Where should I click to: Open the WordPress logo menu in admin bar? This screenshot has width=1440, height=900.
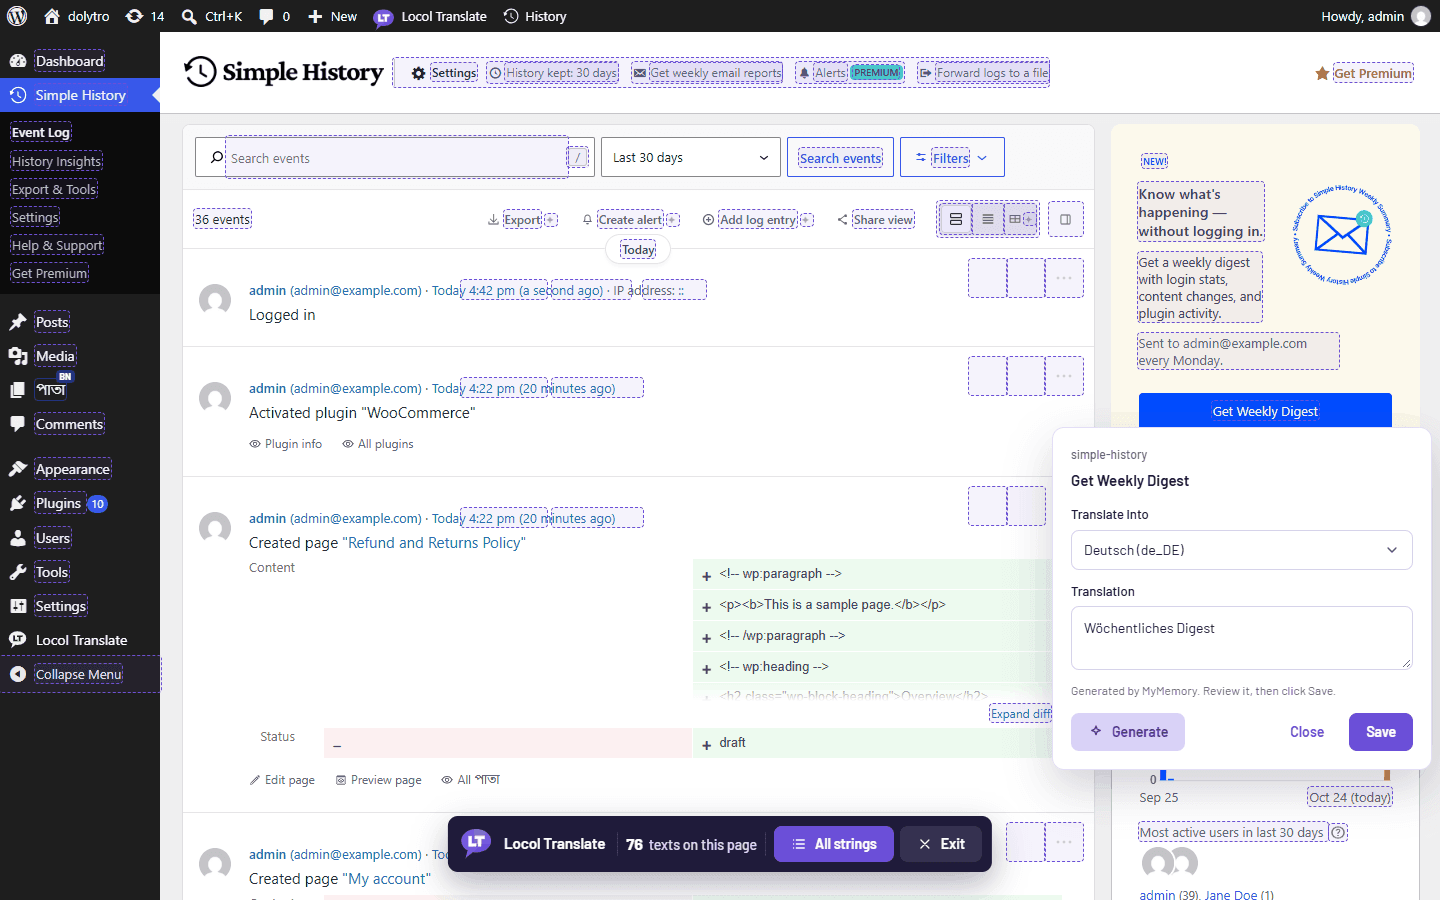click(x=17, y=16)
